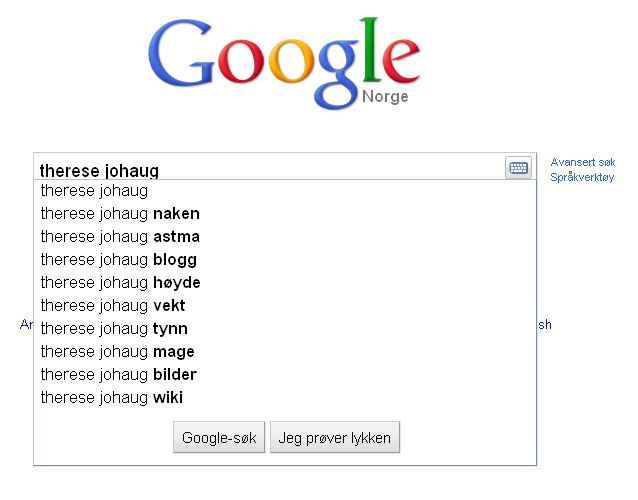
Task: Select suggestion 'therese johaug vekt'
Action: pyautogui.click(x=285, y=306)
